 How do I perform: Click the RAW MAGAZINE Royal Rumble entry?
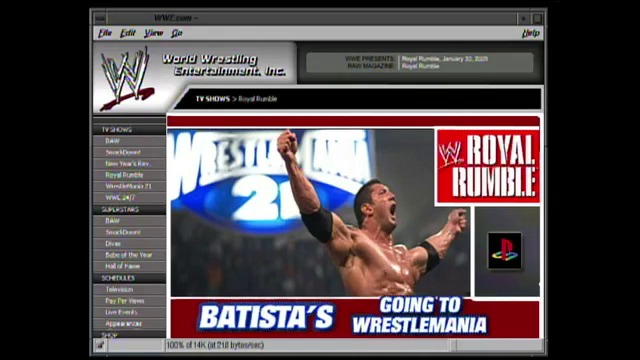coord(420,66)
